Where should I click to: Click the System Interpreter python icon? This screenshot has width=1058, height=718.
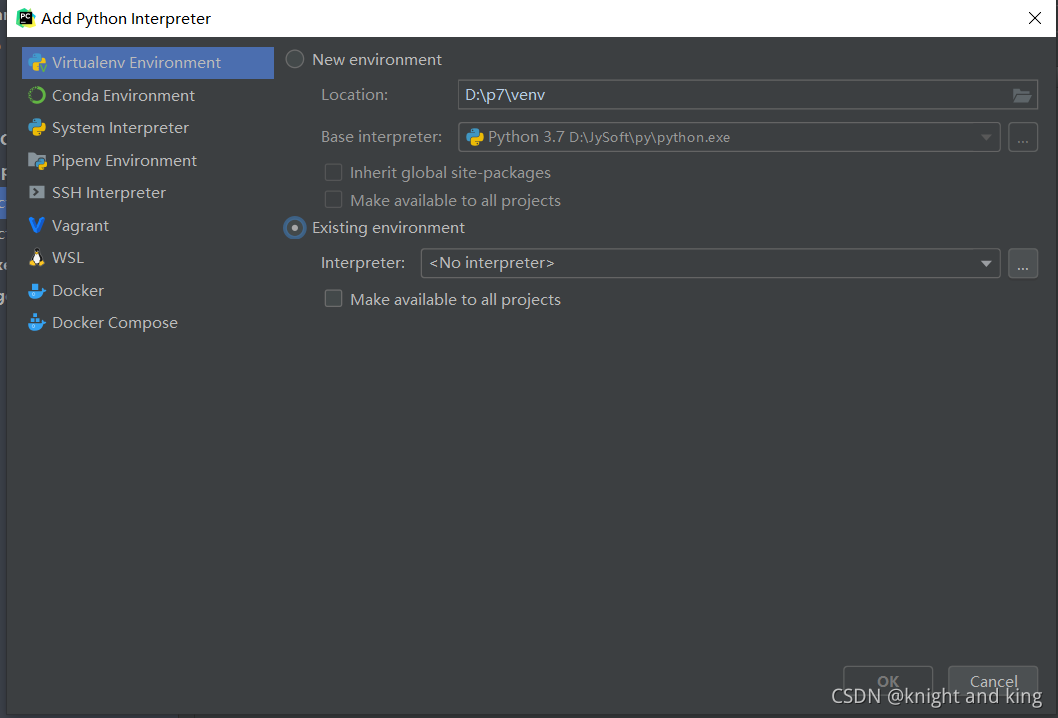coord(37,128)
